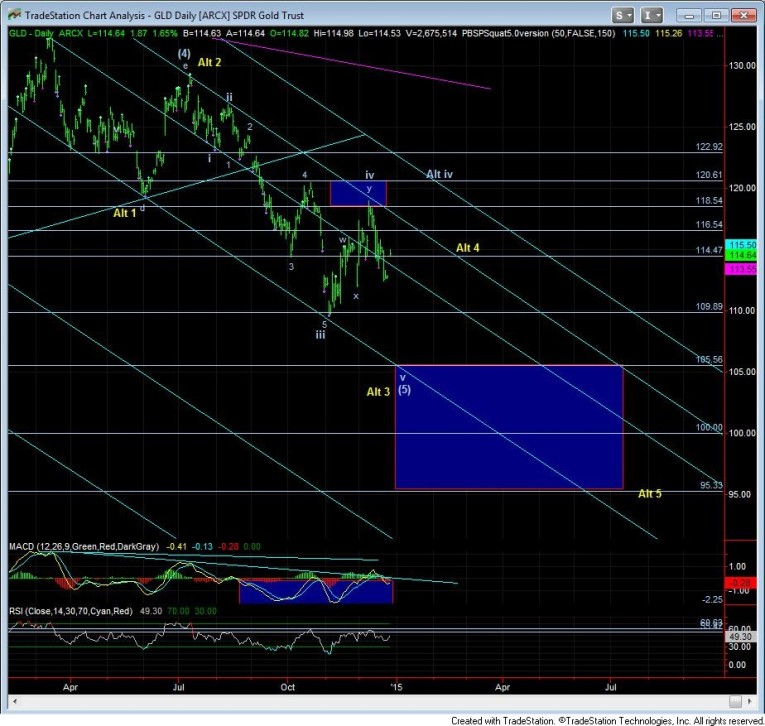Maximize the Chart Analysis window

click(x=716, y=15)
